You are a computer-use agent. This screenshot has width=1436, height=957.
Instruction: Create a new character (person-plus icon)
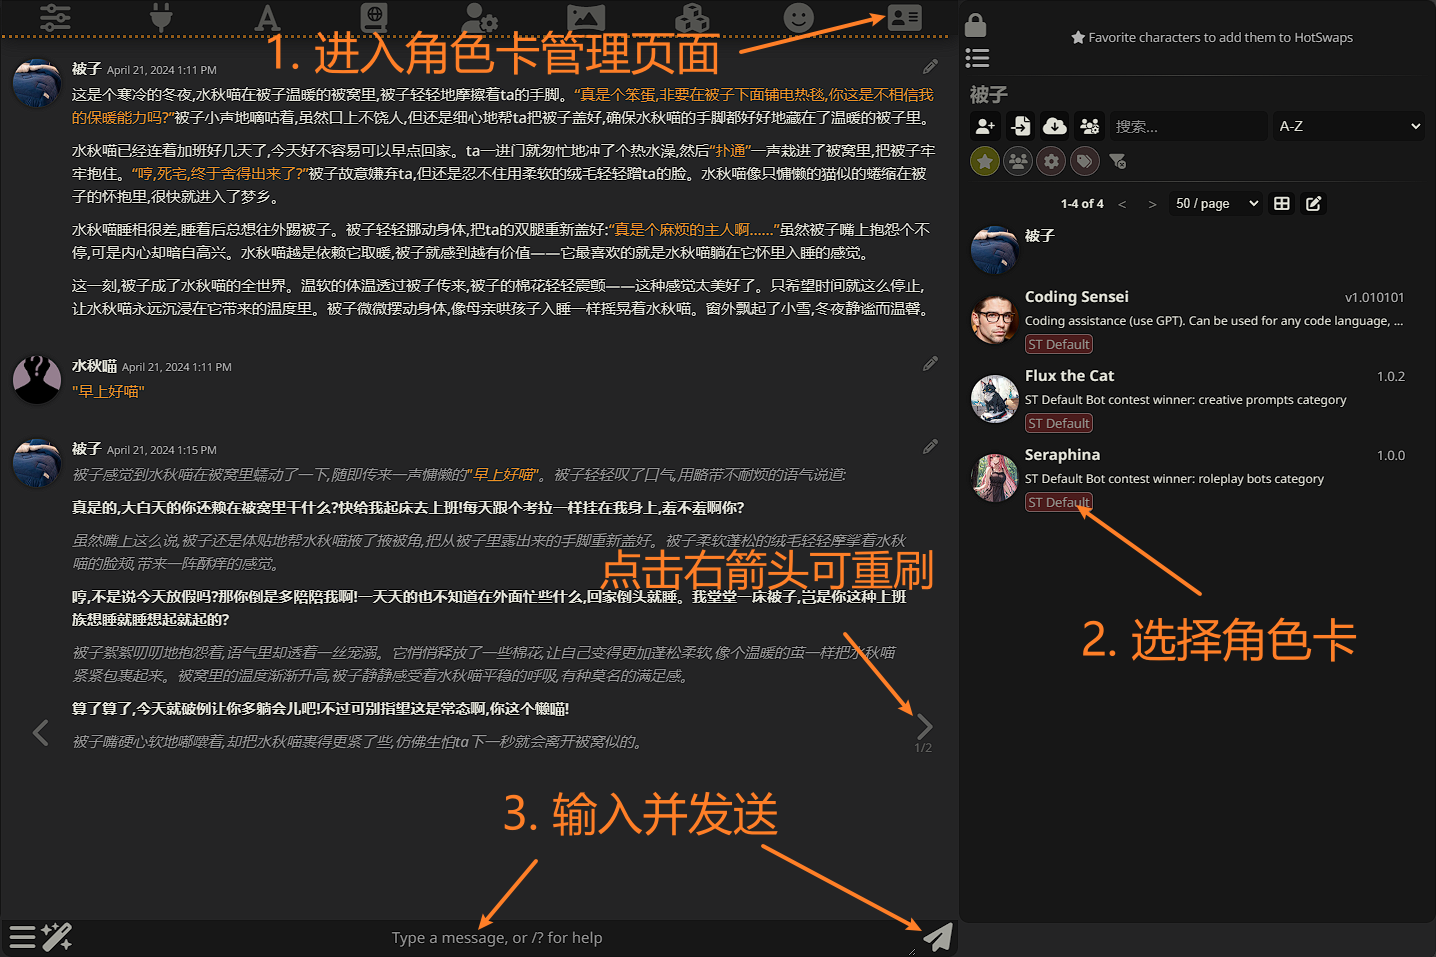point(985,125)
